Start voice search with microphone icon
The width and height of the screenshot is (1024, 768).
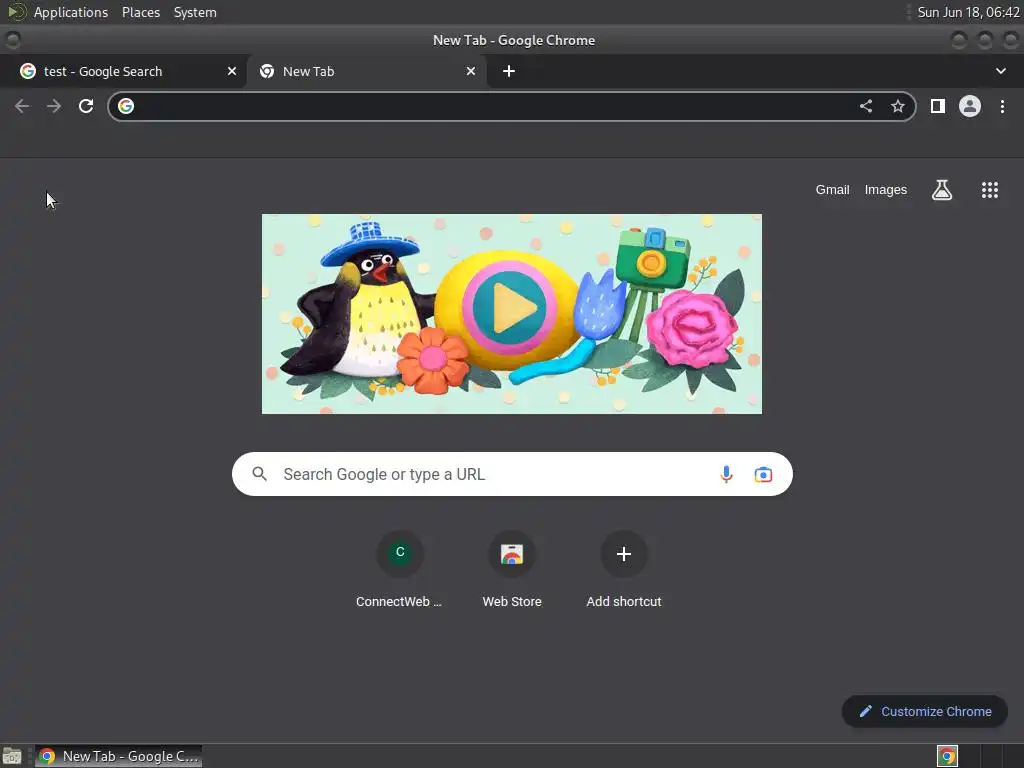click(726, 474)
